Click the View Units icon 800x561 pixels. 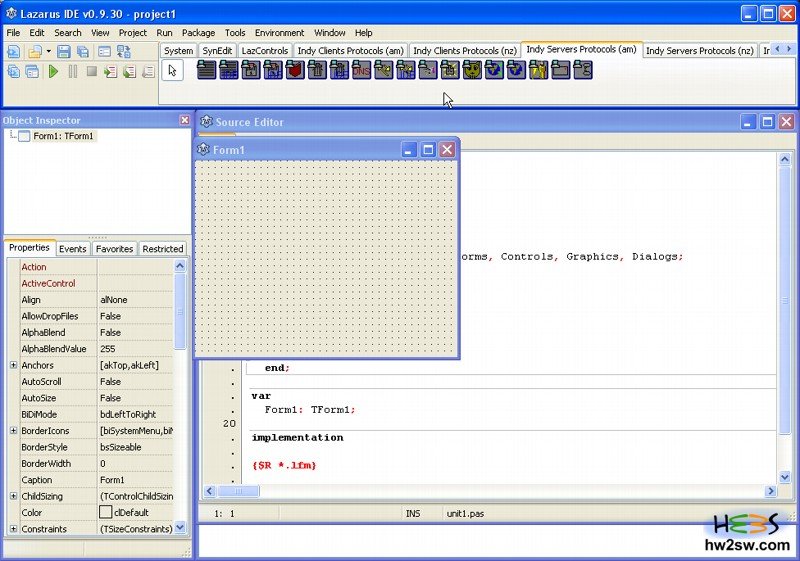(x=14, y=71)
